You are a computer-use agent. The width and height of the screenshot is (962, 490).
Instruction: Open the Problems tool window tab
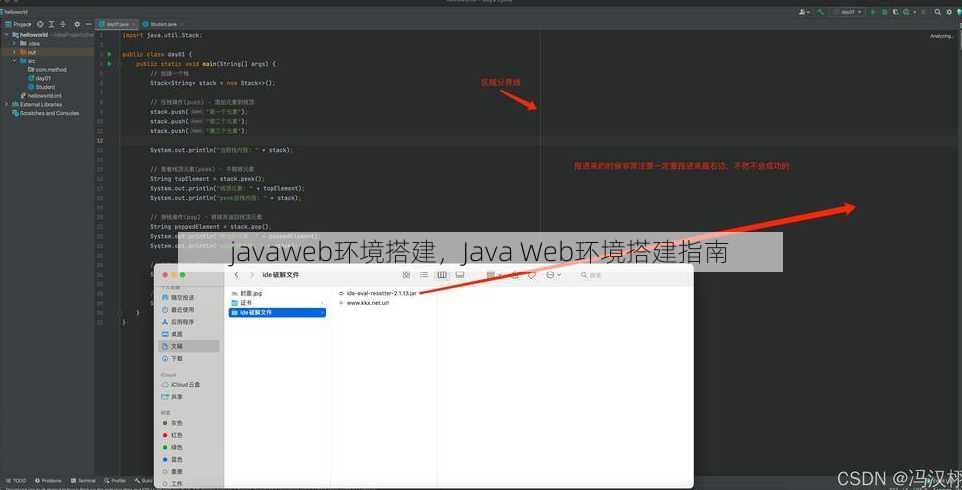point(48,481)
